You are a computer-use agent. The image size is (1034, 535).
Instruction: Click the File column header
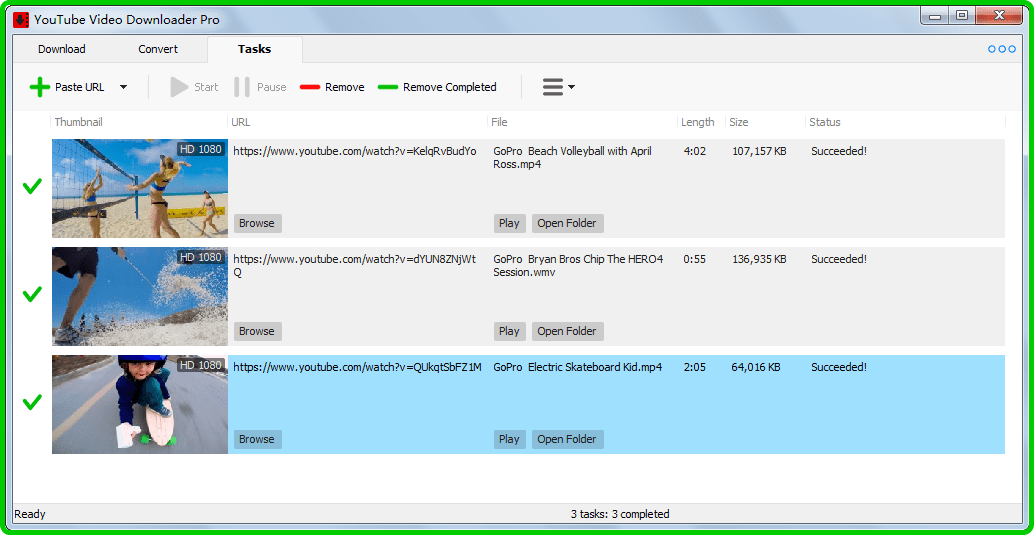coord(499,122)
